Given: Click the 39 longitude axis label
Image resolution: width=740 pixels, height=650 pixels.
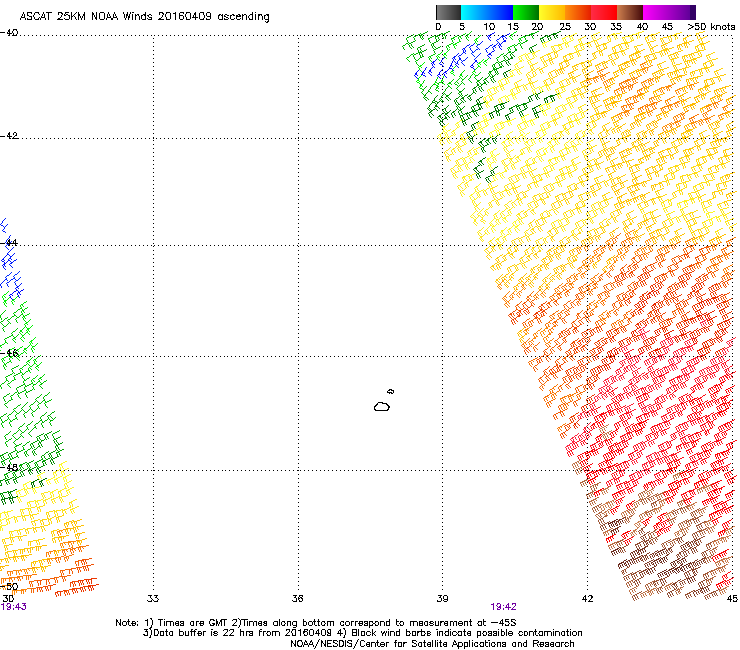Looking at the screenshot, I should click(442, 599).
